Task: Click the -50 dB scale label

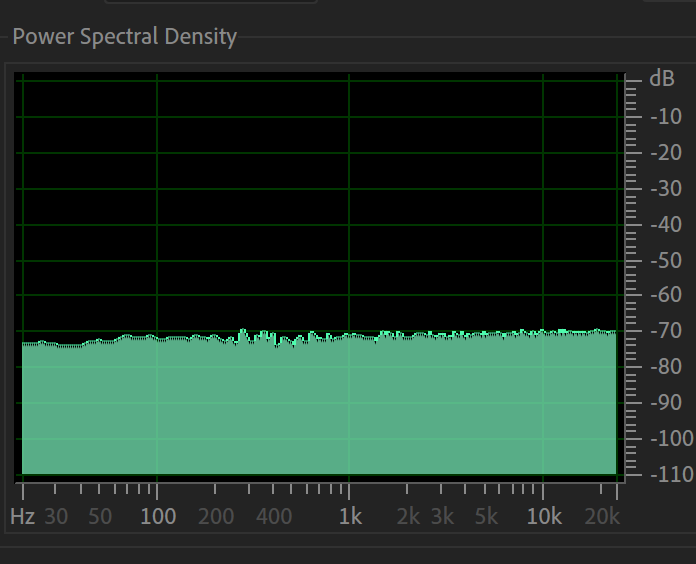Action: pos(666,260)
